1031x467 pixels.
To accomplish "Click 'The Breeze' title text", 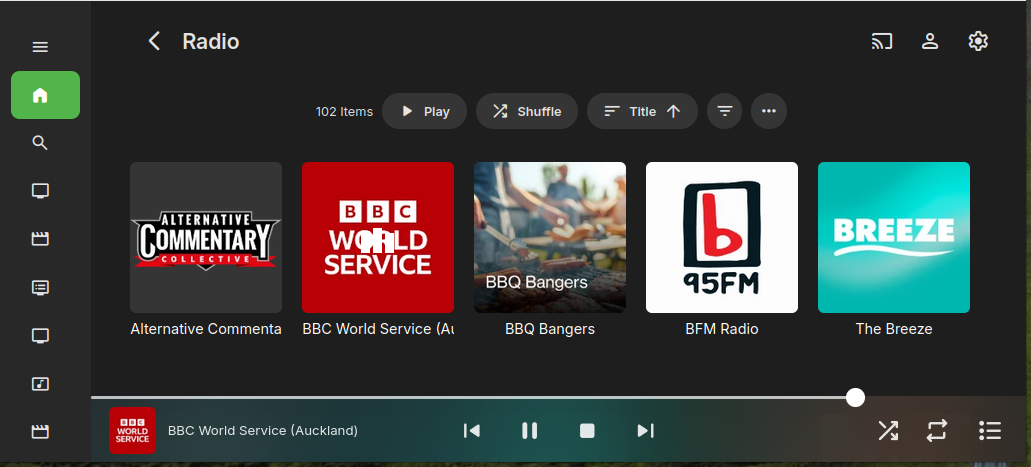I will tap(894, 329).
